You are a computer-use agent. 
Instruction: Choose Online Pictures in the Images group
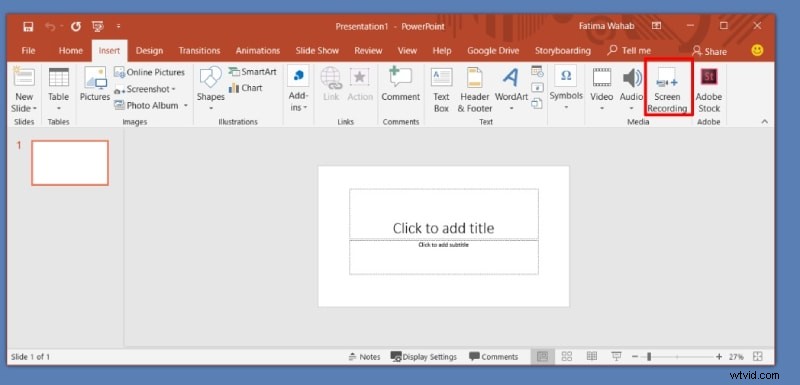149,72
